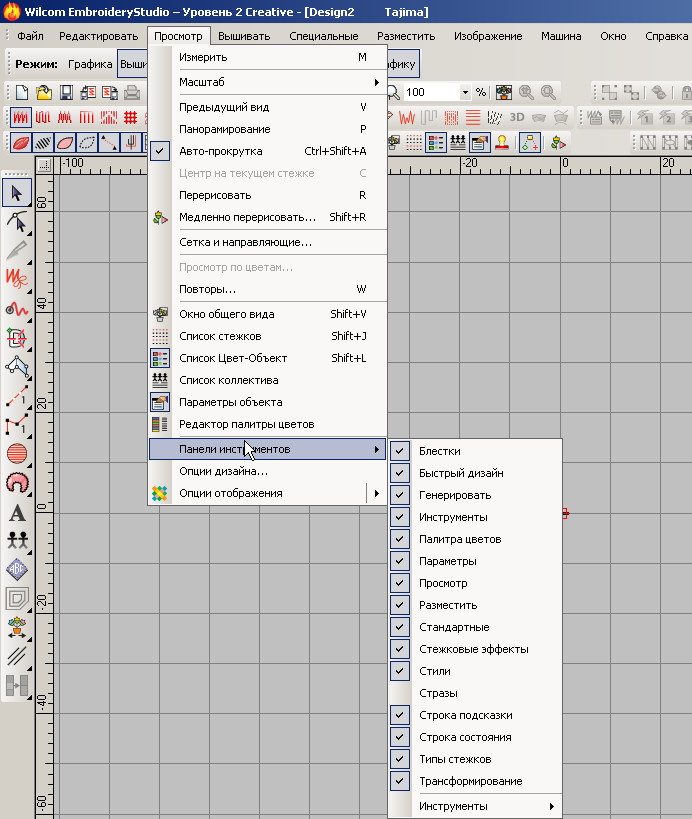Open Редактор палитры цветов
The width and height of the screenshot is (692, 819).
point(246,424)
